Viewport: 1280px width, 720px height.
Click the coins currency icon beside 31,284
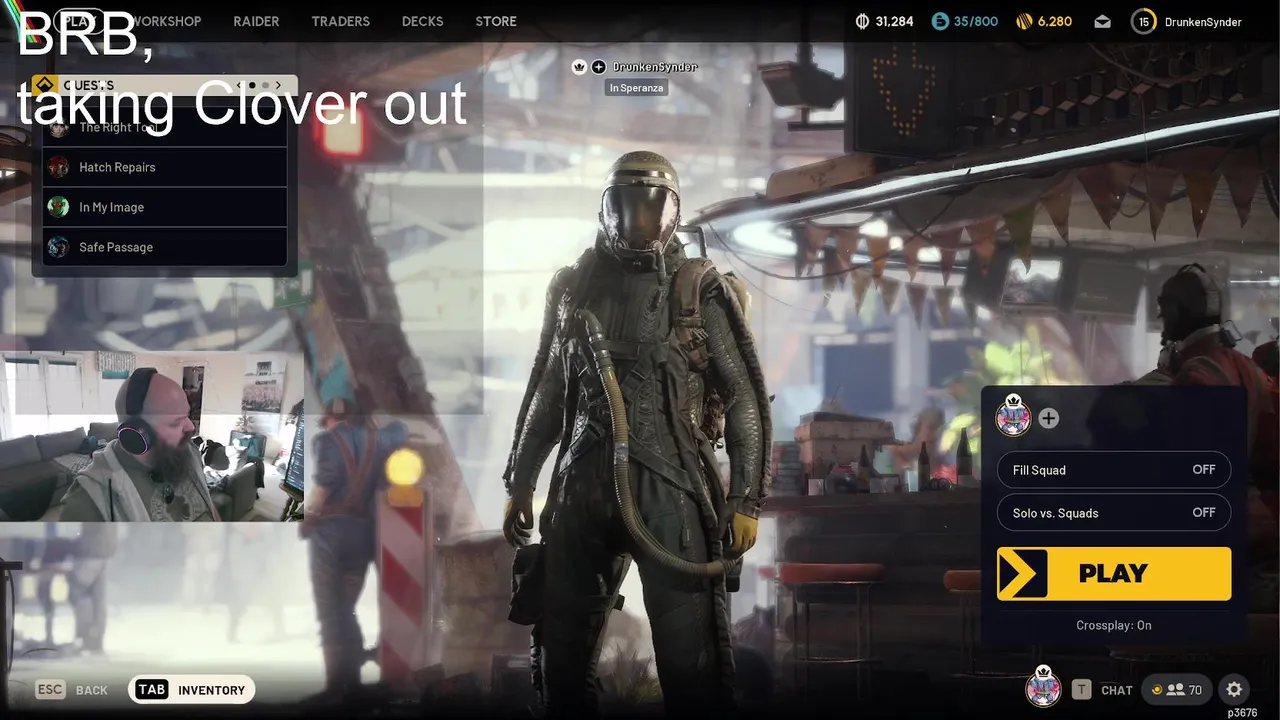(863, 21)
